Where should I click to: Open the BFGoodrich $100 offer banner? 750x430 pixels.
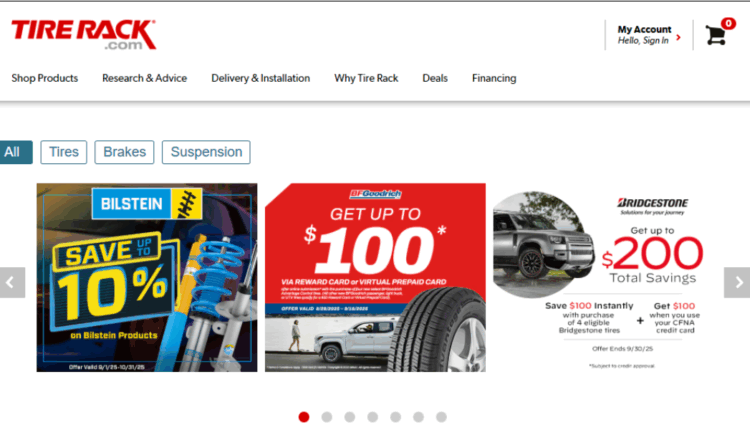point(375,277)
